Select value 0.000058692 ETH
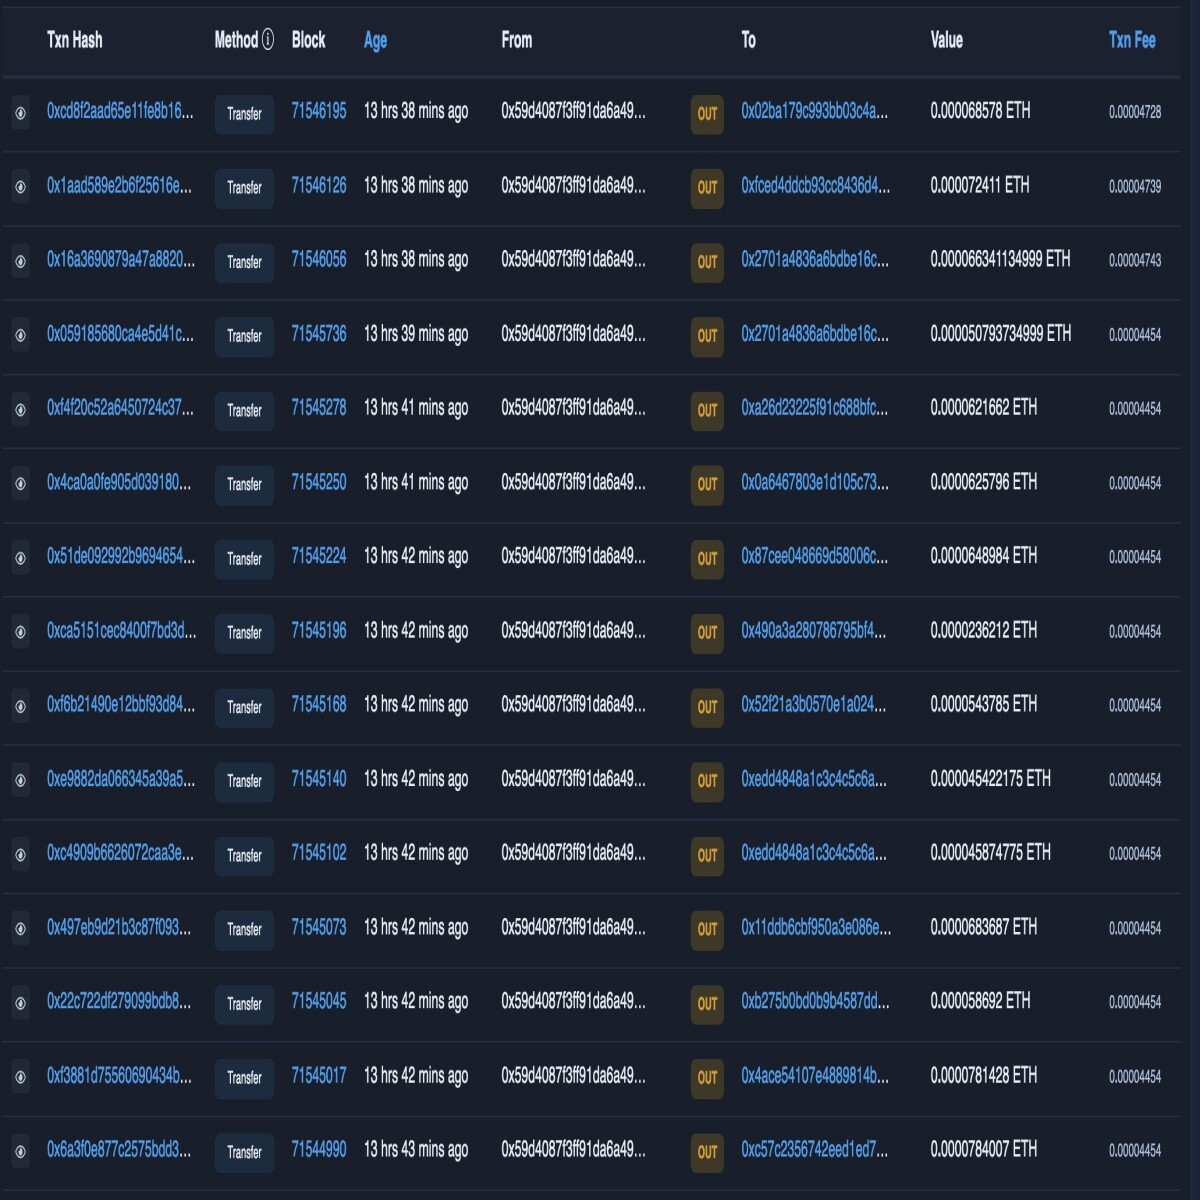Screen dimensions: 1200x1200 pyautogui.click(x=980, y=1001)
